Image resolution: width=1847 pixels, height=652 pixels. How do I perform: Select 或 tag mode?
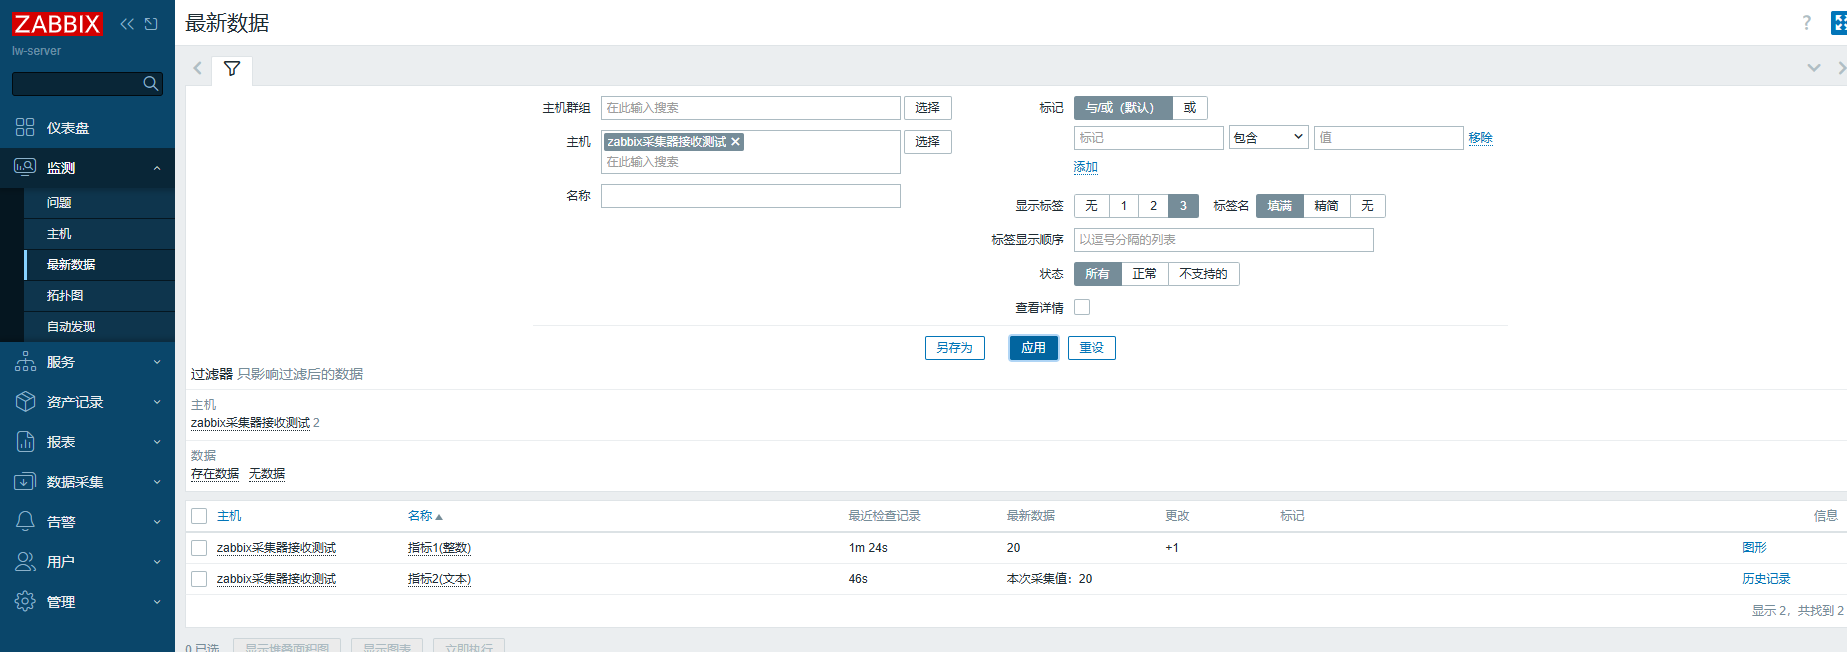[1190, 108]
